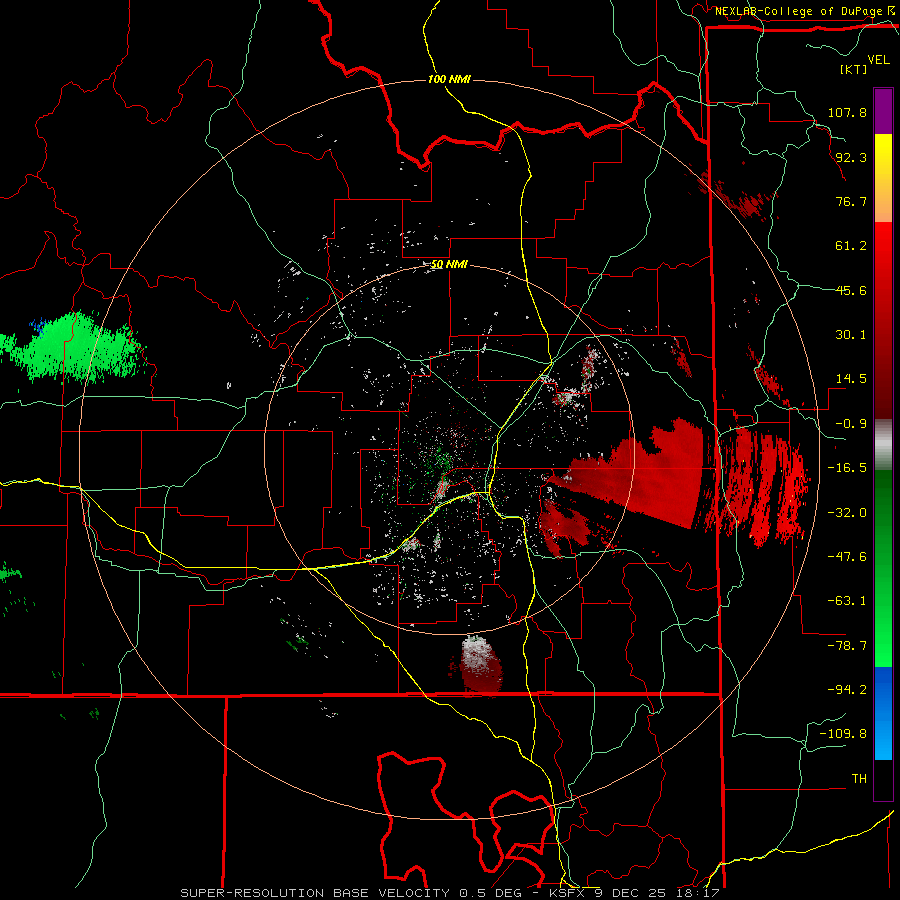Select the 76.7 scale value

click(851, 201)
